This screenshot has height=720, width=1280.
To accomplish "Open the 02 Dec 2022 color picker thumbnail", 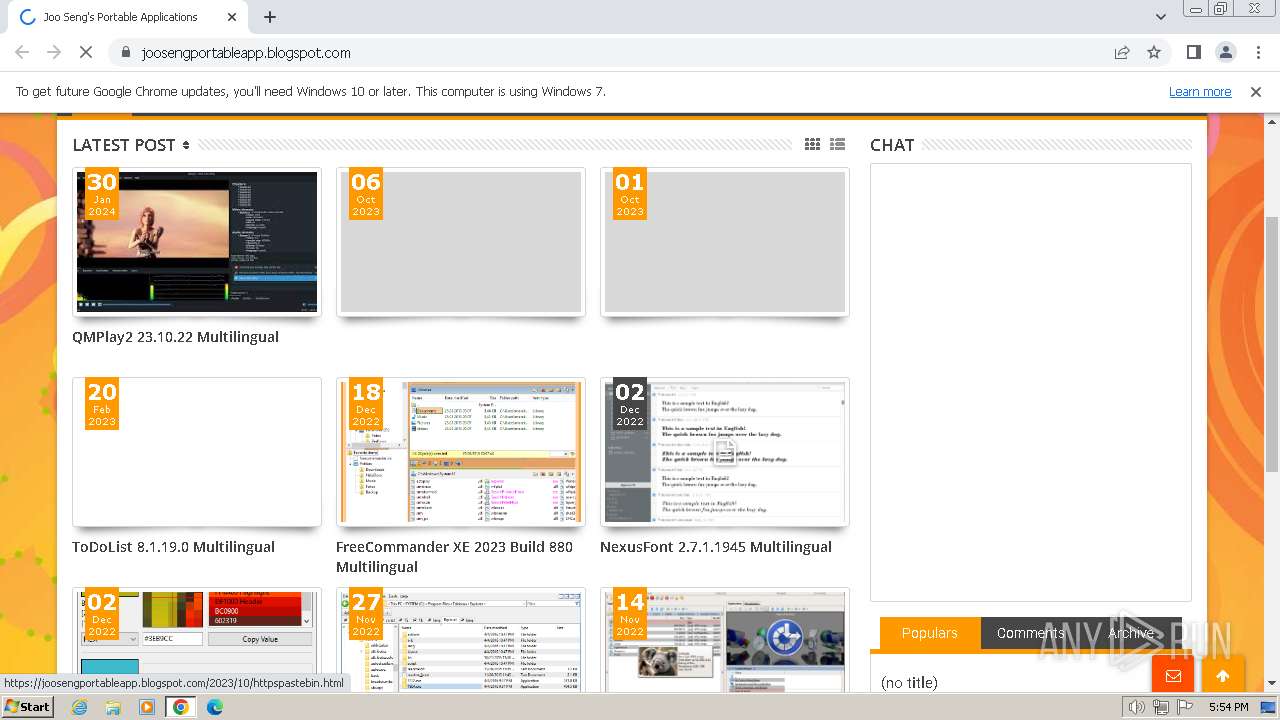I will tap(197, 640).
